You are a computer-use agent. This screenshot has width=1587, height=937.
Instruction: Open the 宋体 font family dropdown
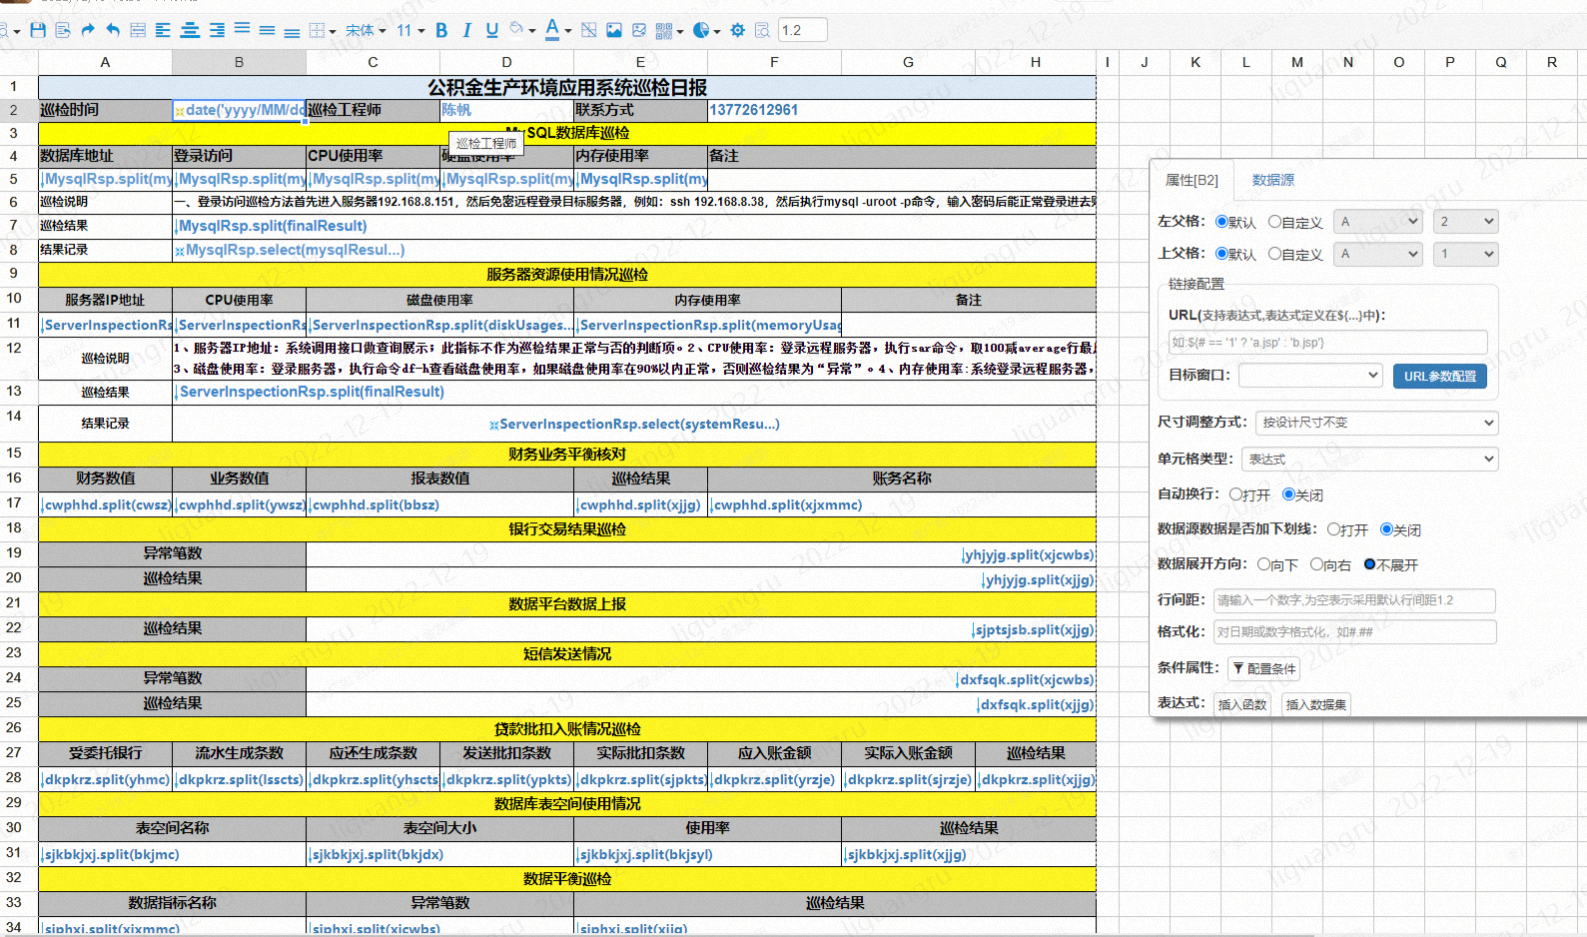click(x=365, y=30)
